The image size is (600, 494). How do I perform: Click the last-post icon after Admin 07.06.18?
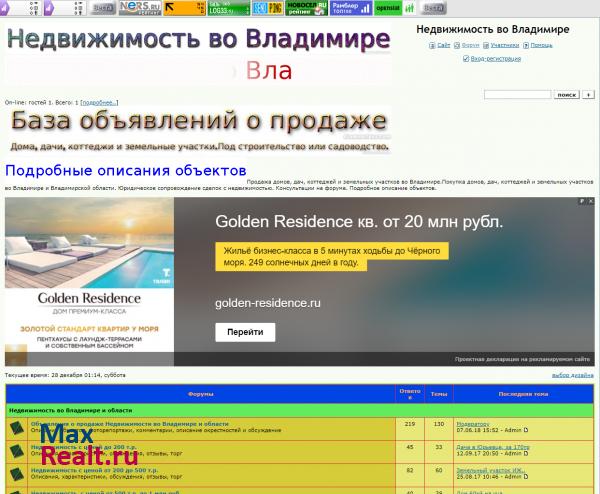click(x=526, y=430)
